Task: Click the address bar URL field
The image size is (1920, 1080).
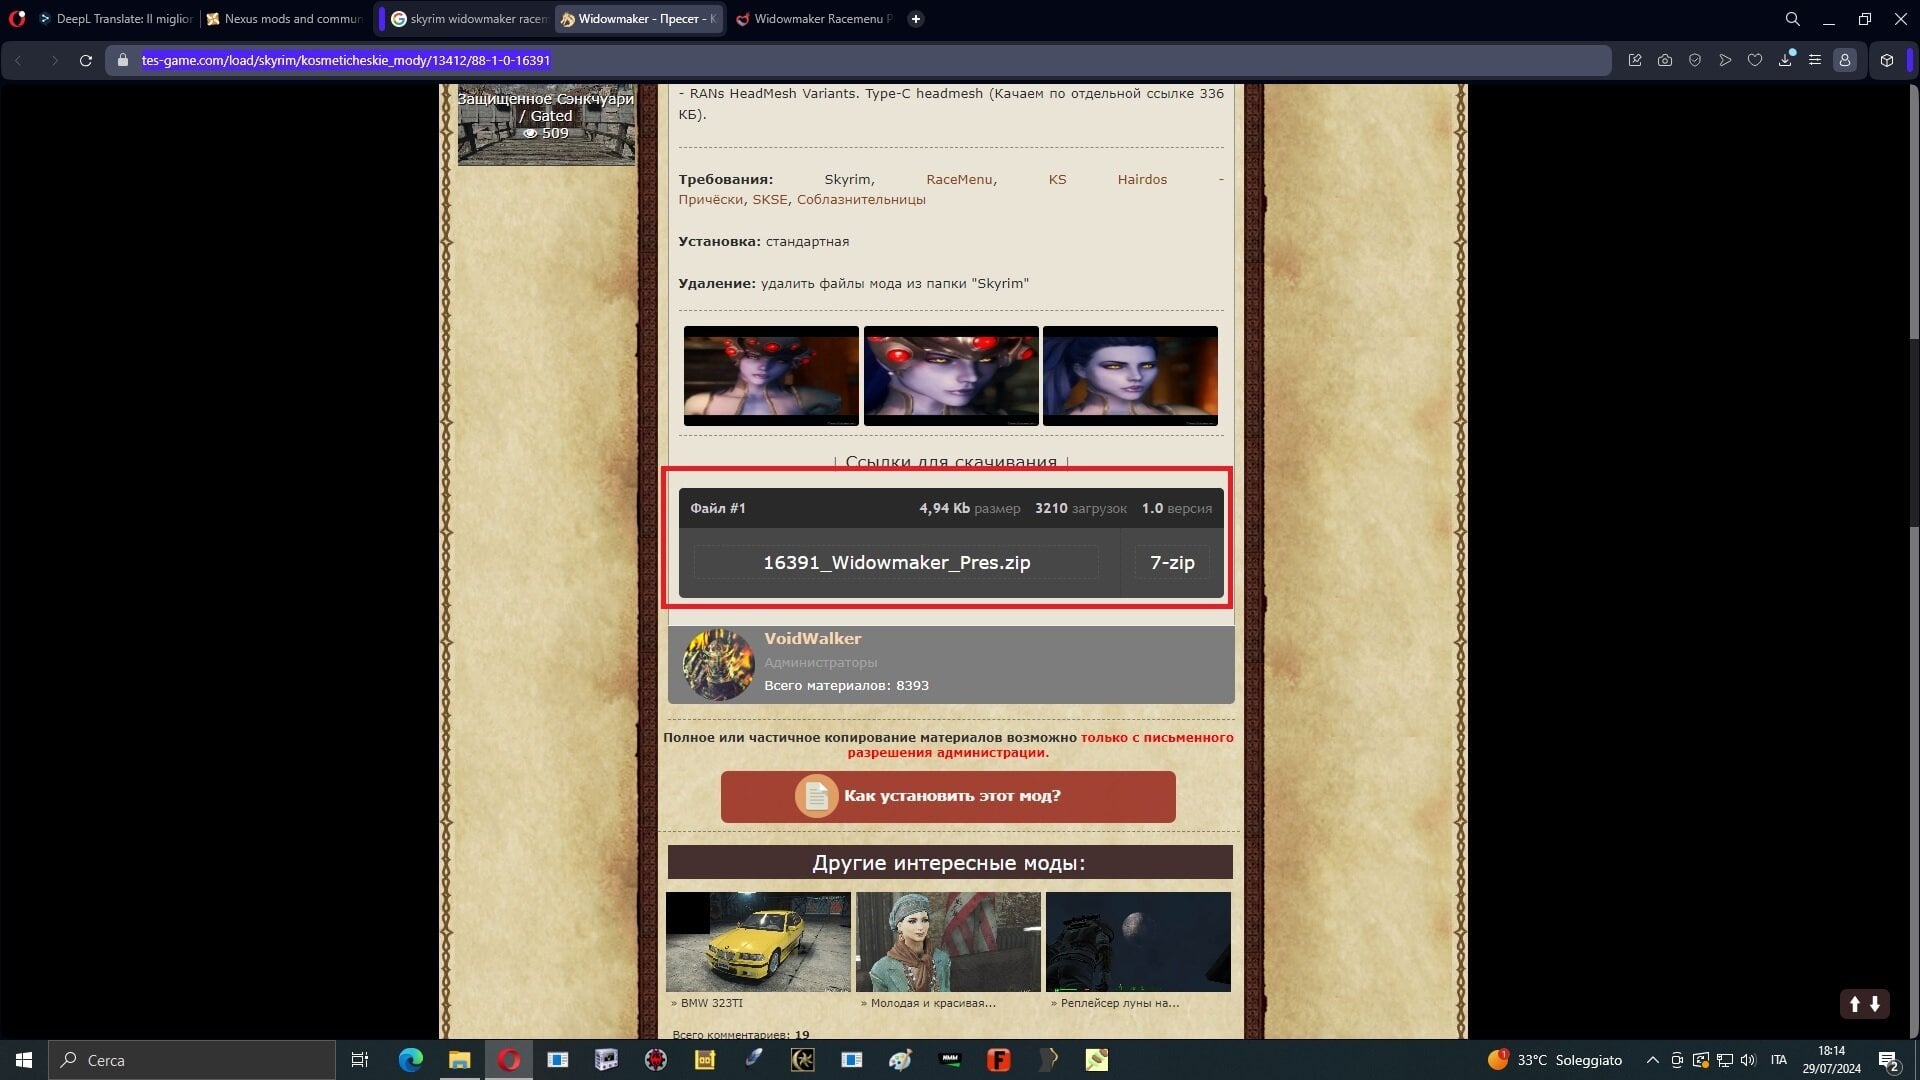Action: tap(860, 60)
